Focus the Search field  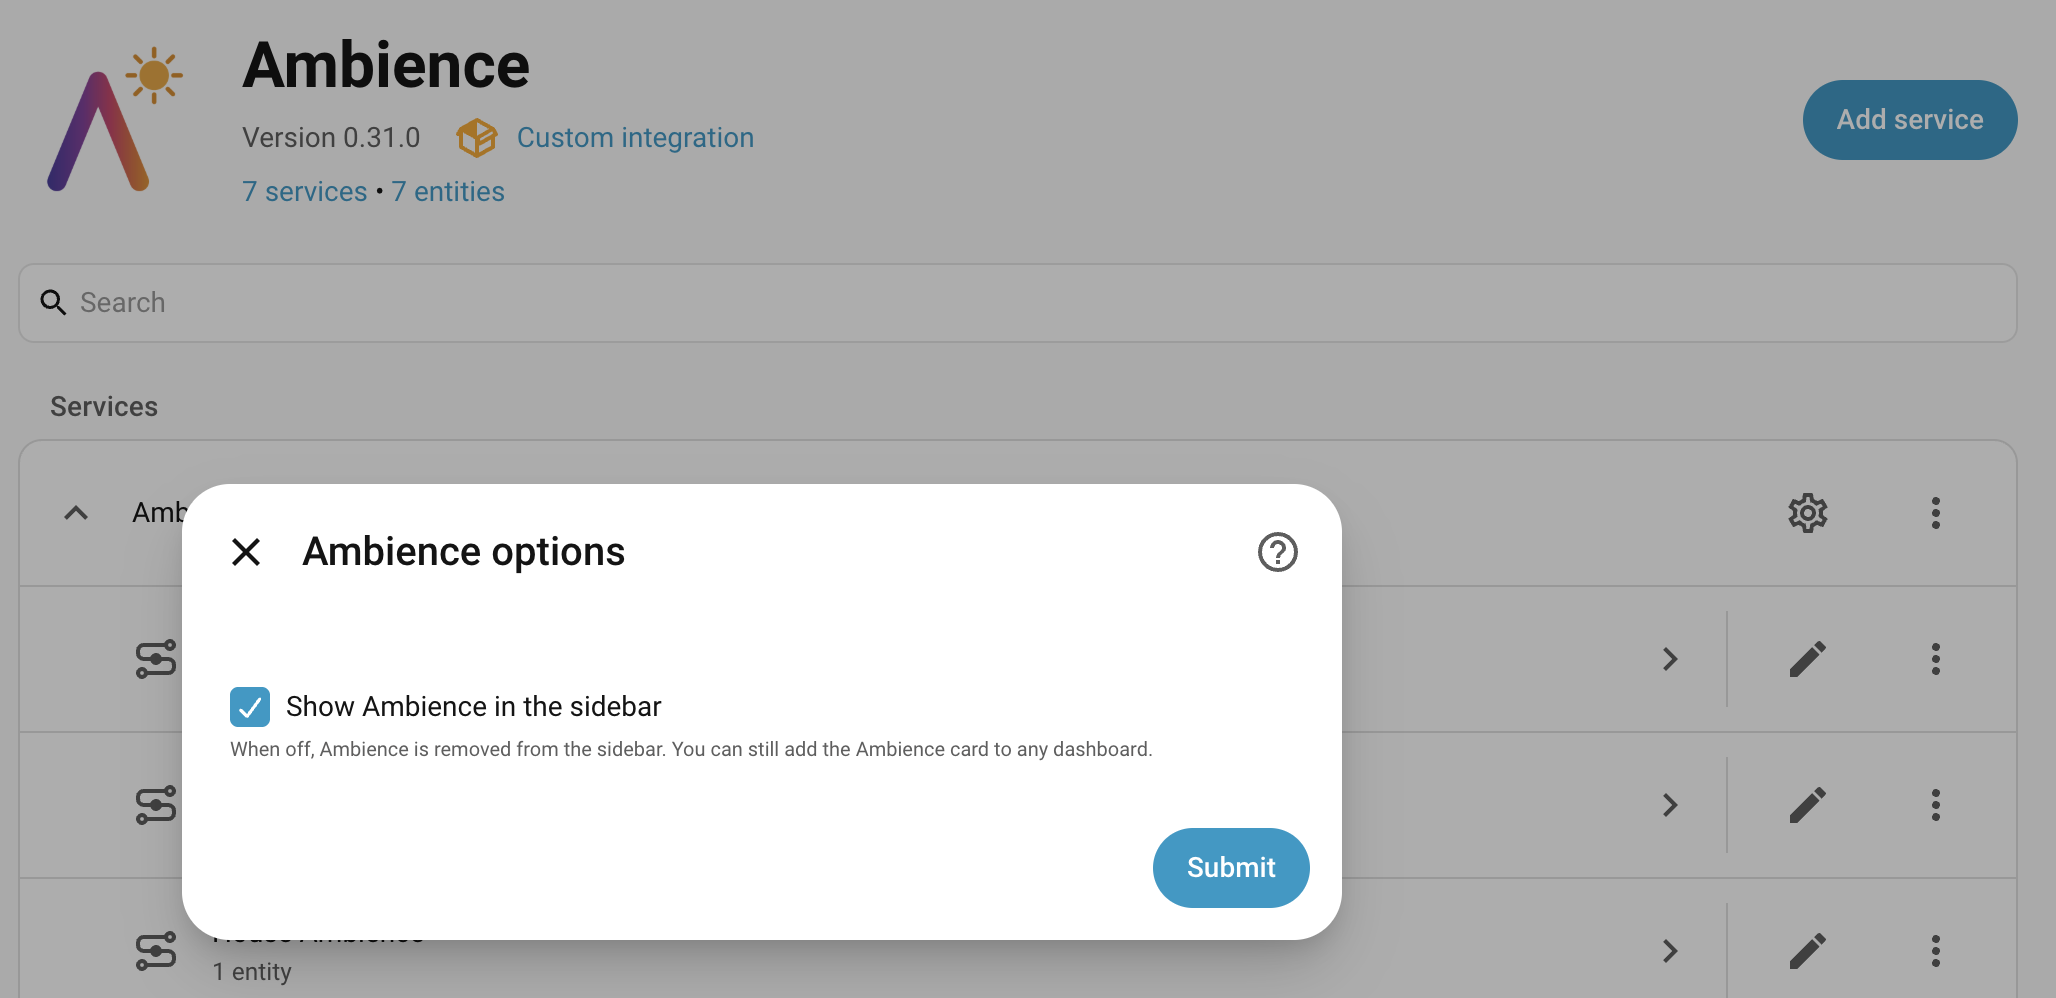[1018, 303]
